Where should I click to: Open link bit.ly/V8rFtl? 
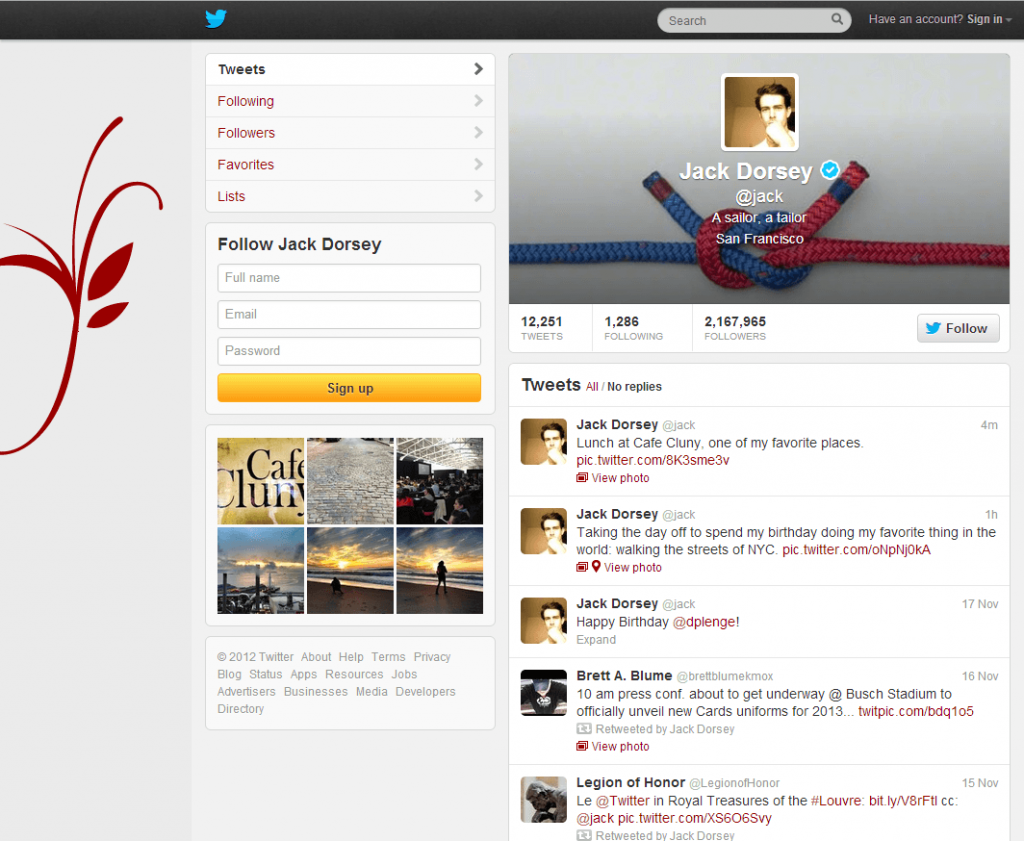[x=903, y=801]
